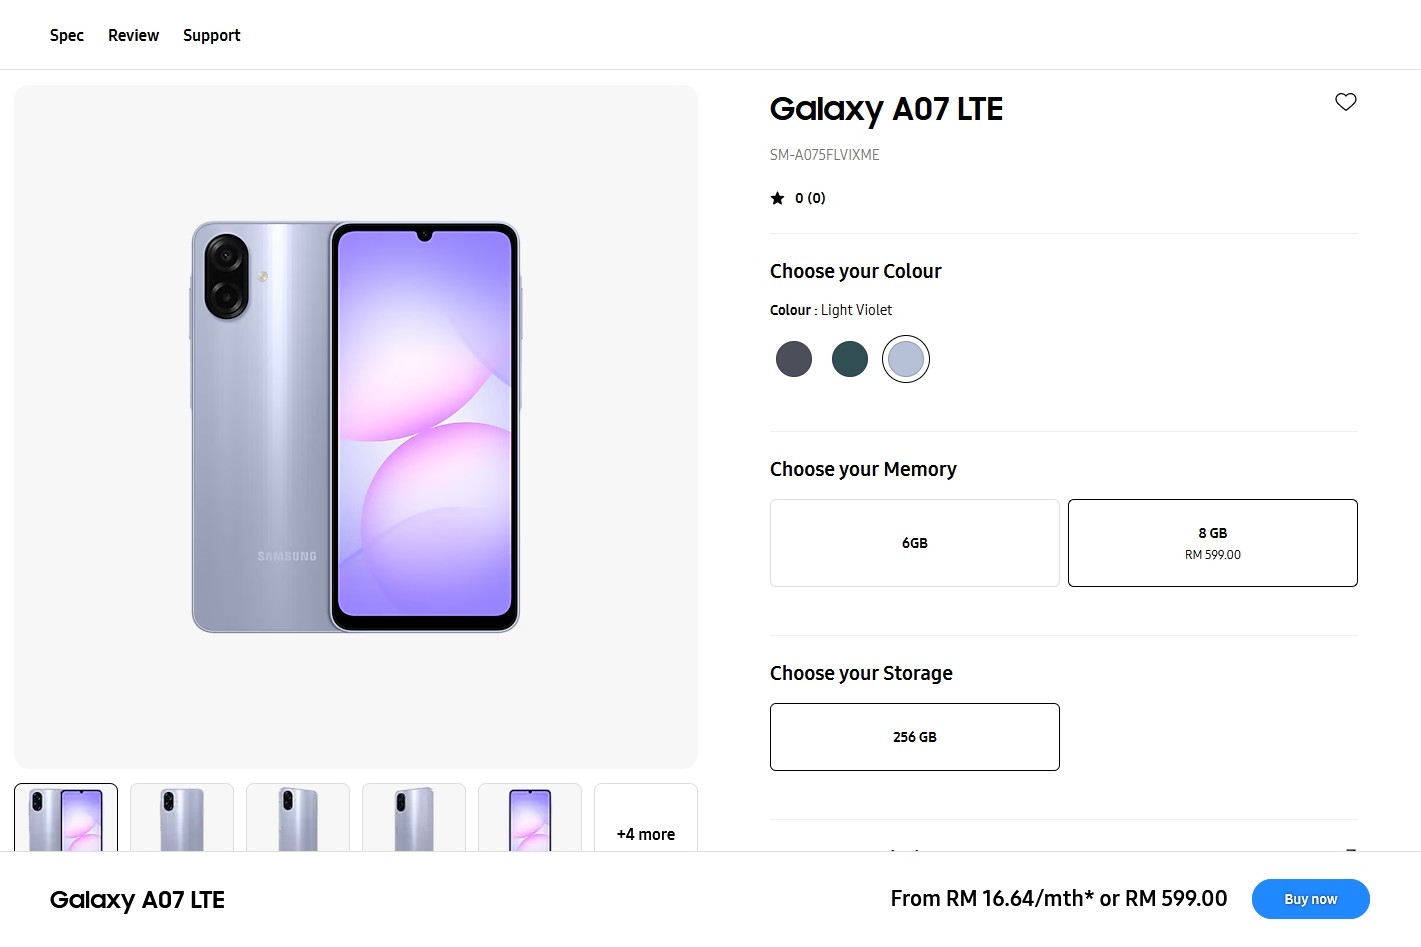Screen dimensions: 1421x947
Task: View first thumbnail with front and back
Action: [66, 818]
